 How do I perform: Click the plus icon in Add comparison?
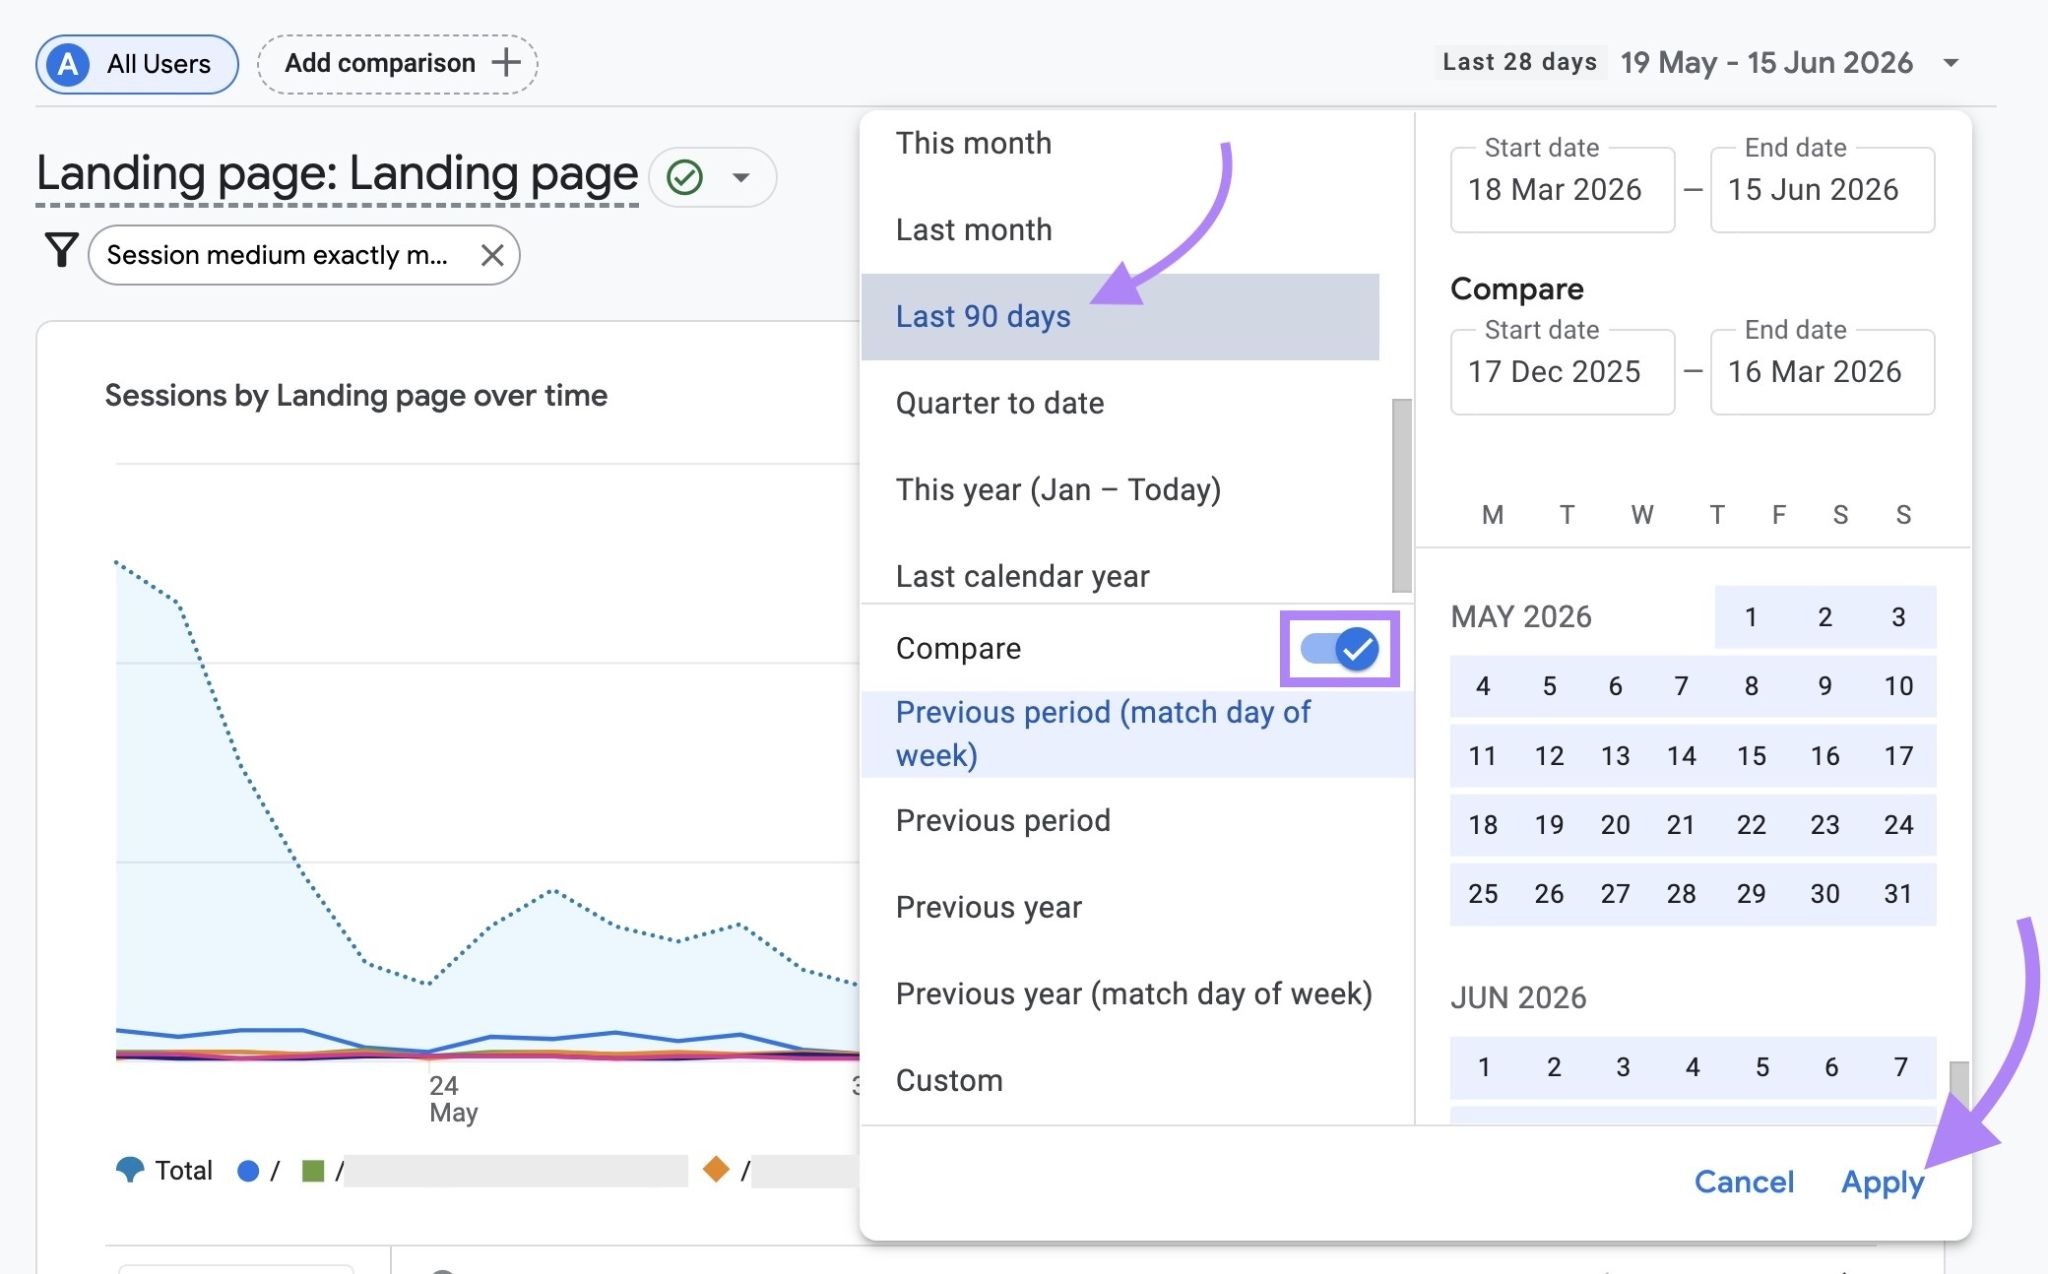tap(507, 63)
